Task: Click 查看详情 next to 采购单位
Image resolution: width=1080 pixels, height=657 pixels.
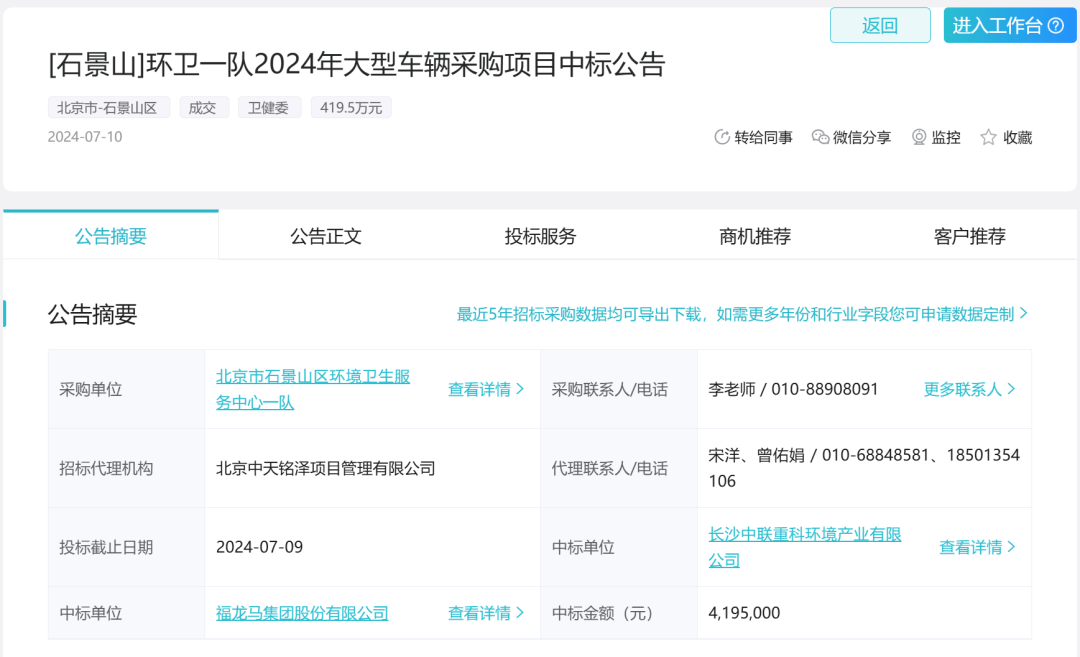Action: 486,389
